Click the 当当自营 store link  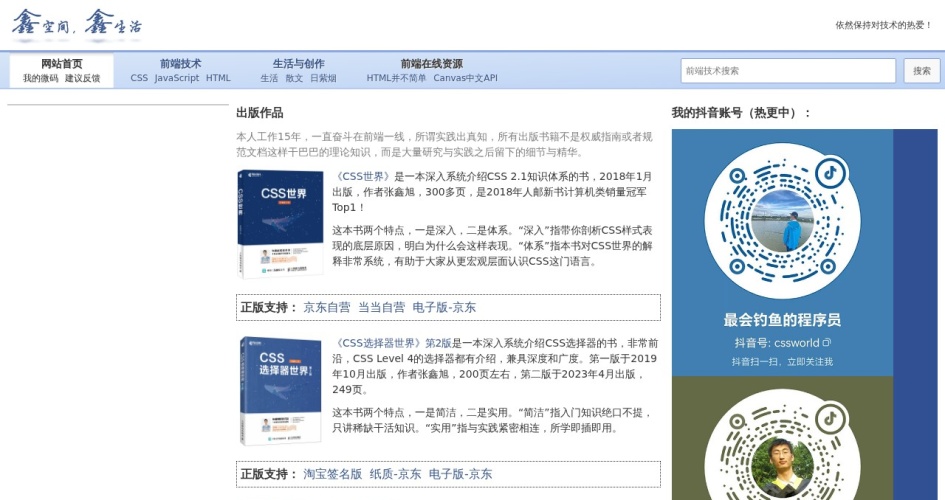(x=381, y=307)
